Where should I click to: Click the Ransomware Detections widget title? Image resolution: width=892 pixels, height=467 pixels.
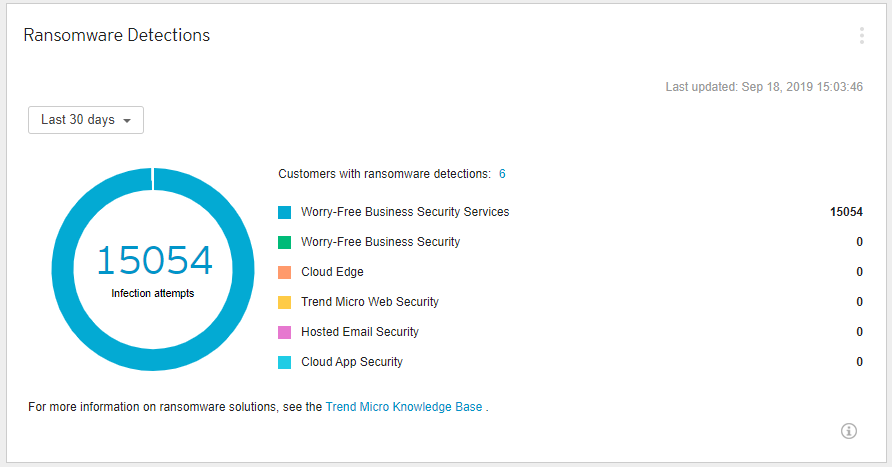tap(116, 35)
